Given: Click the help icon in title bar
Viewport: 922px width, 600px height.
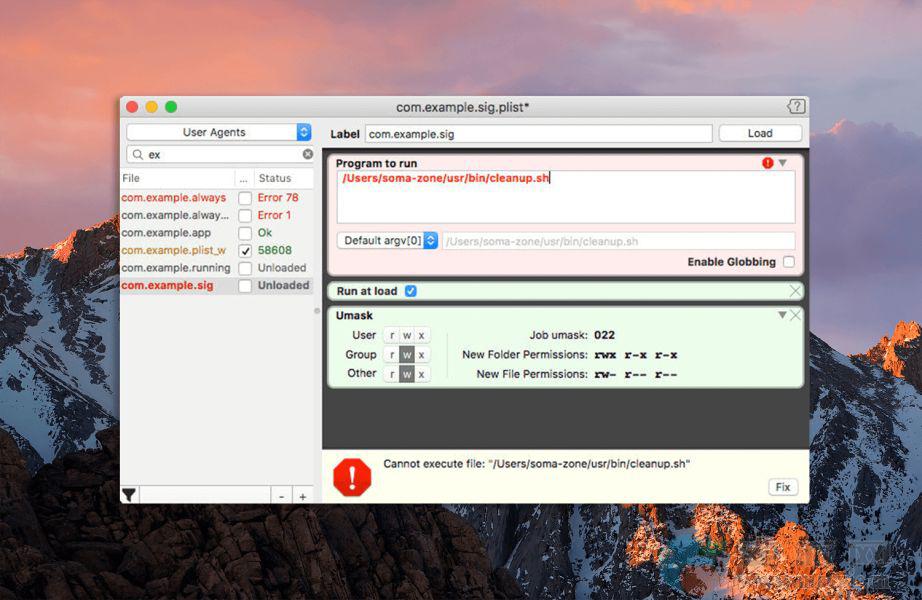Looking at the screenshot, I should pos(795,107).
